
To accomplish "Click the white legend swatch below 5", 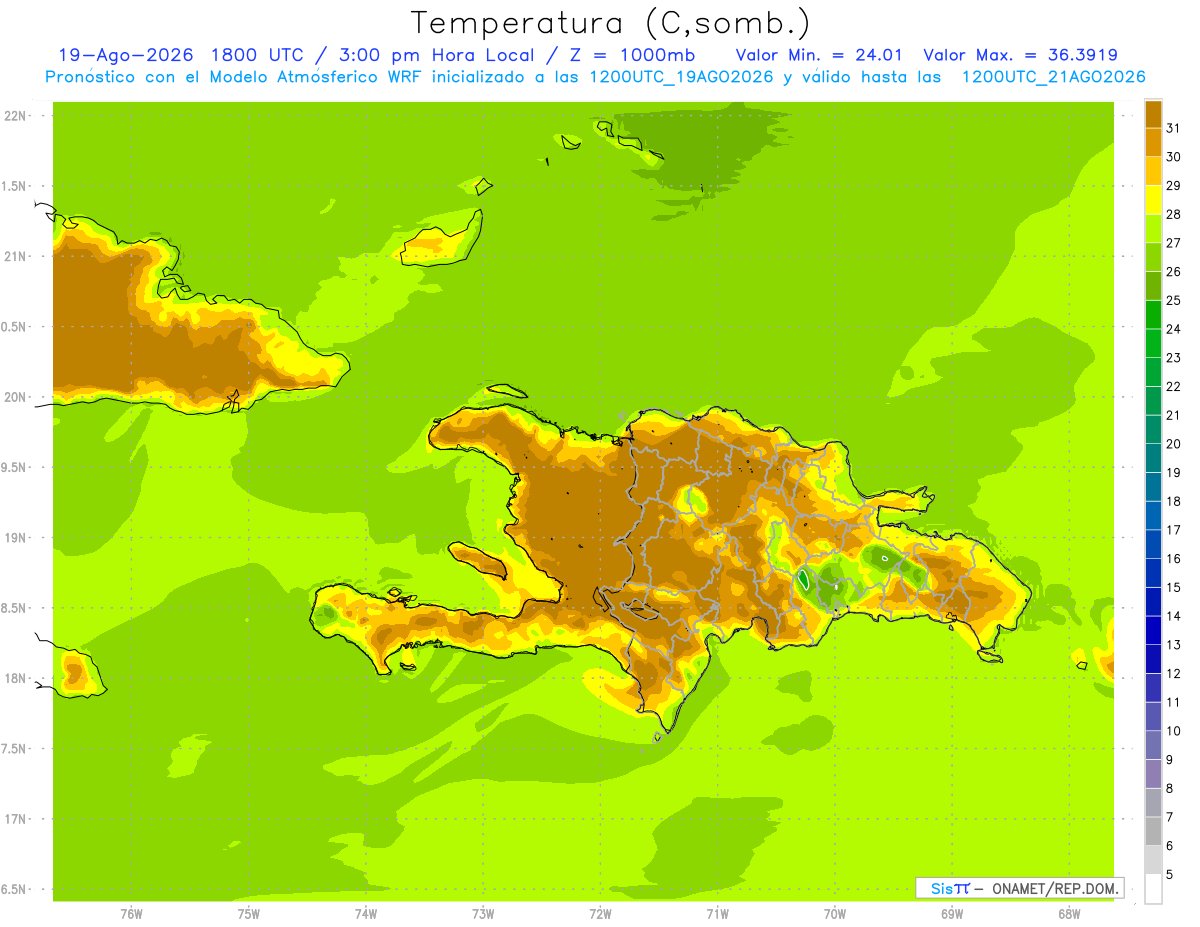I will pos(1153,889).
